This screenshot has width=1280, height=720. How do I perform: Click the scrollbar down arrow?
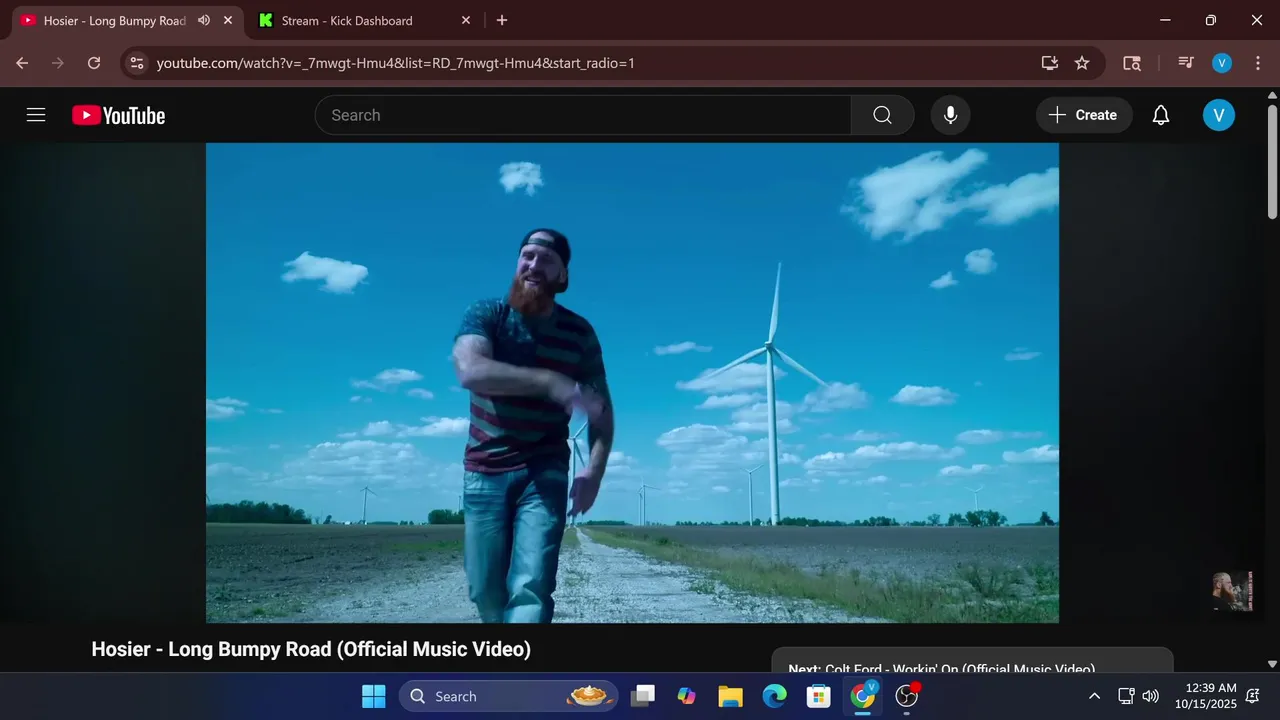[x=1272, y=663]
